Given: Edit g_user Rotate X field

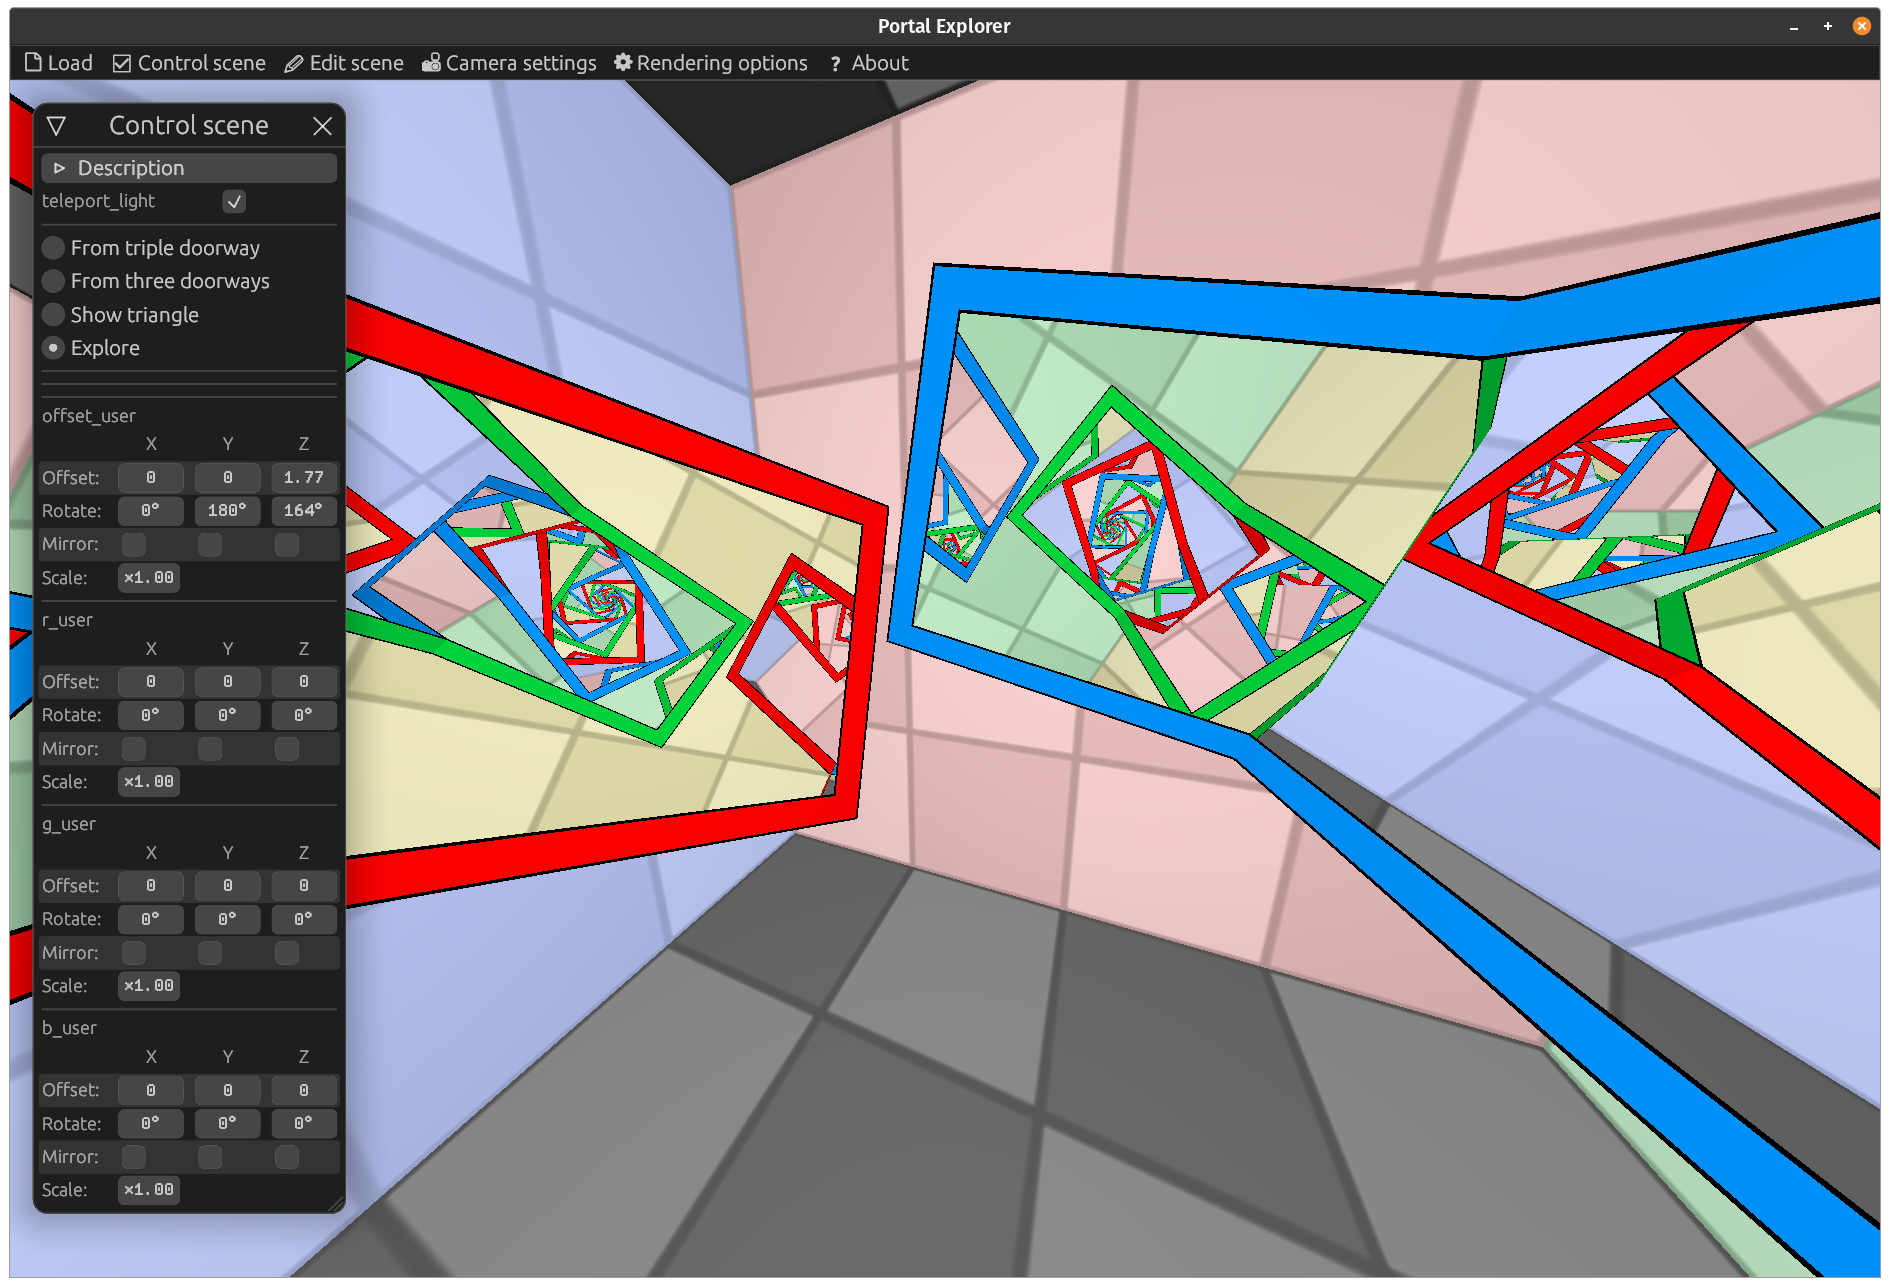Looking at the screenshot, I should tap(151, 919).
